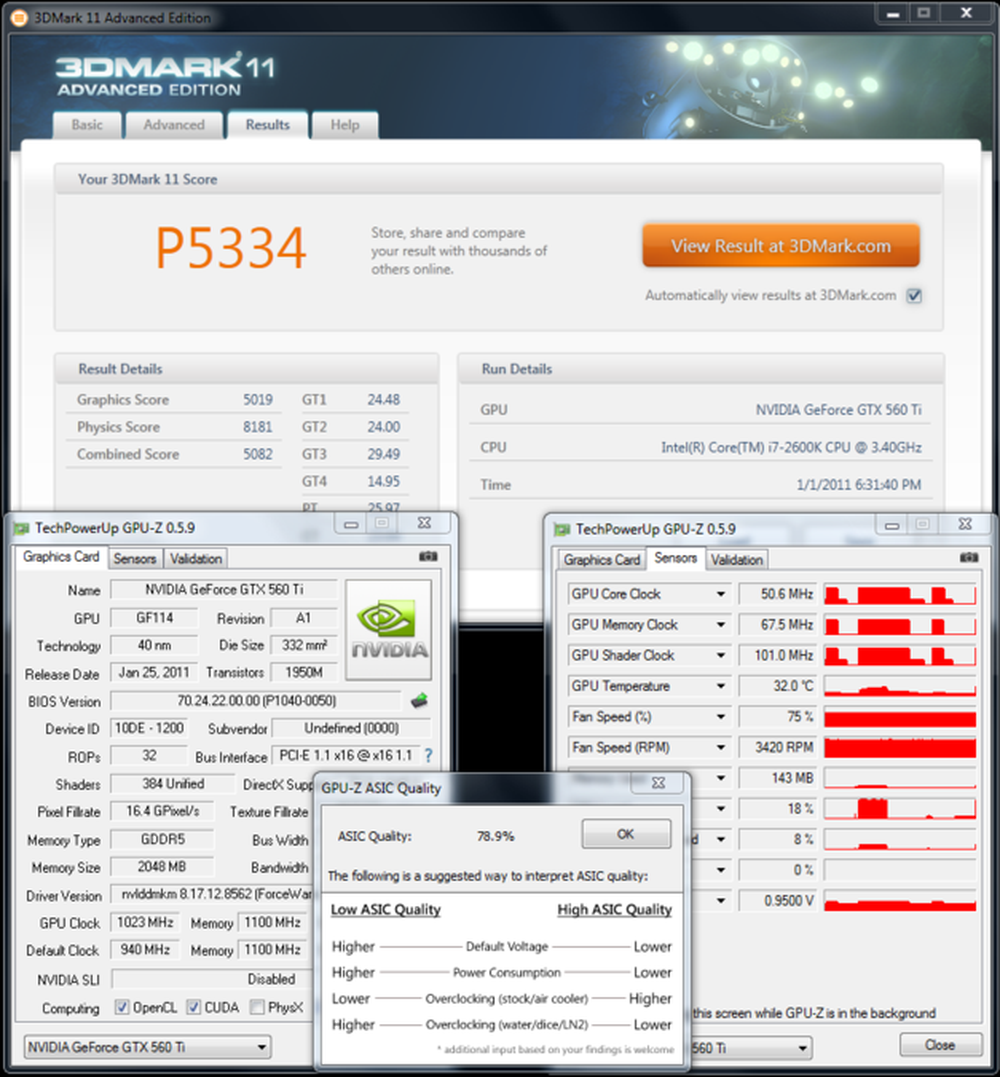
Task: Click the NVIDIA SLI field showing Disabled
Action: [x=212, y=978]
